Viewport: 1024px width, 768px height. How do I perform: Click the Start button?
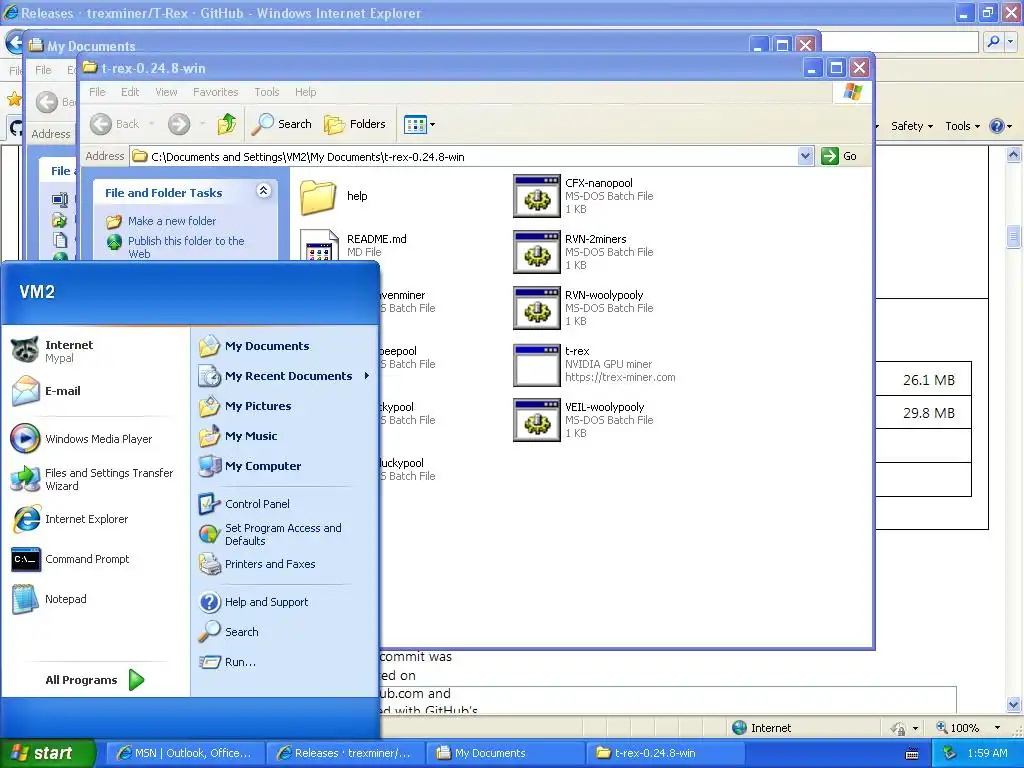46,753
